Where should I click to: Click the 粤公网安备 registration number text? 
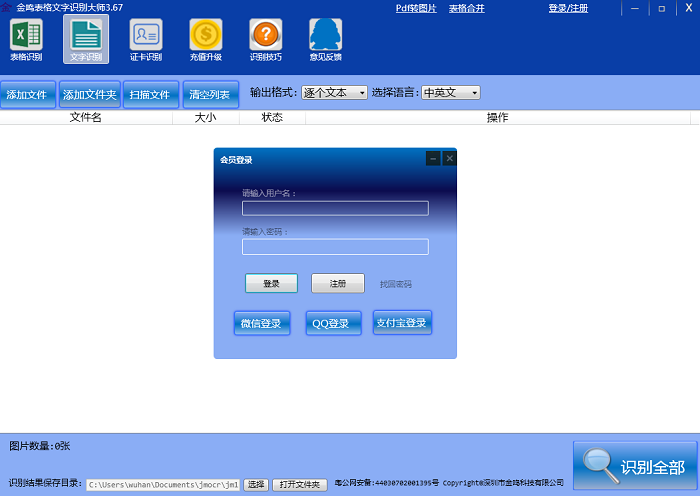pyautogui.click(x=387, y=483)
